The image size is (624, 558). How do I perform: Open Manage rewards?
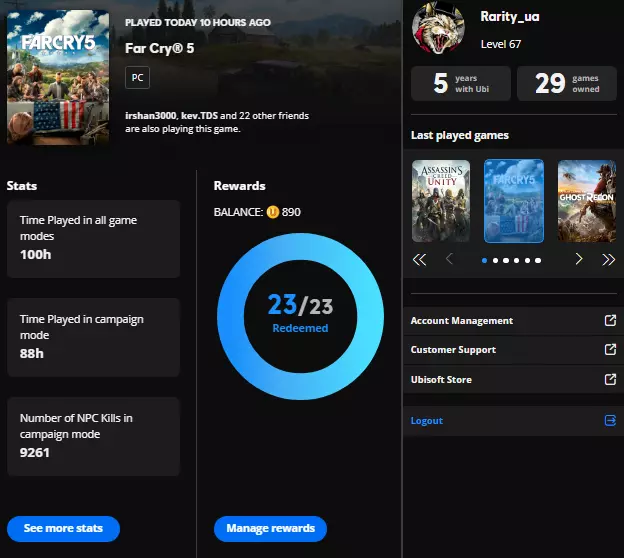tap(271, 529)
